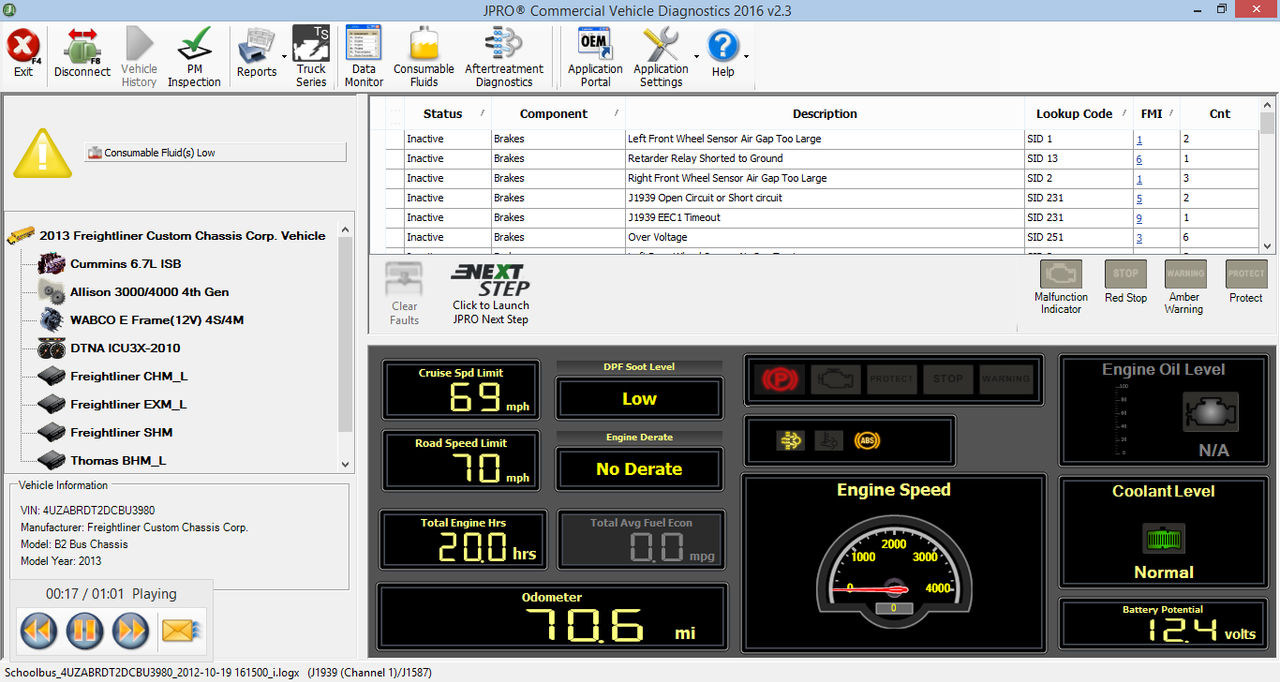1280x682 pixels.
Task: Select DTNA ICU3X-2010 component
Action: coord(125,348)
